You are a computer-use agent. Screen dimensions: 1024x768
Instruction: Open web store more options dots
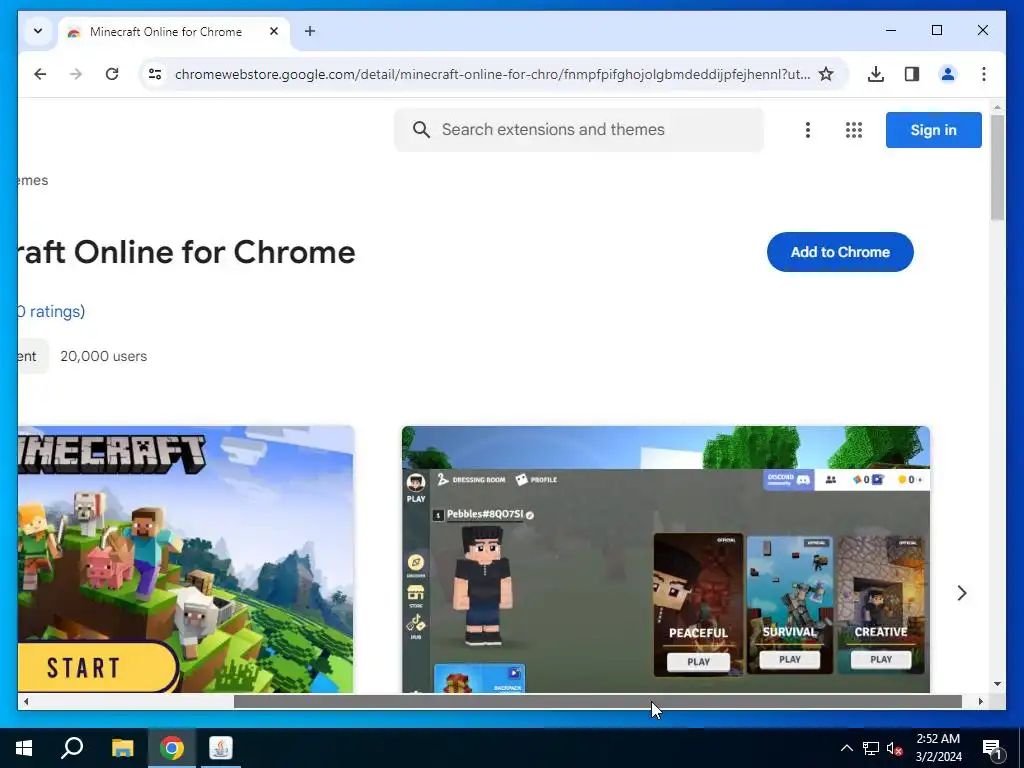(808, 130)
